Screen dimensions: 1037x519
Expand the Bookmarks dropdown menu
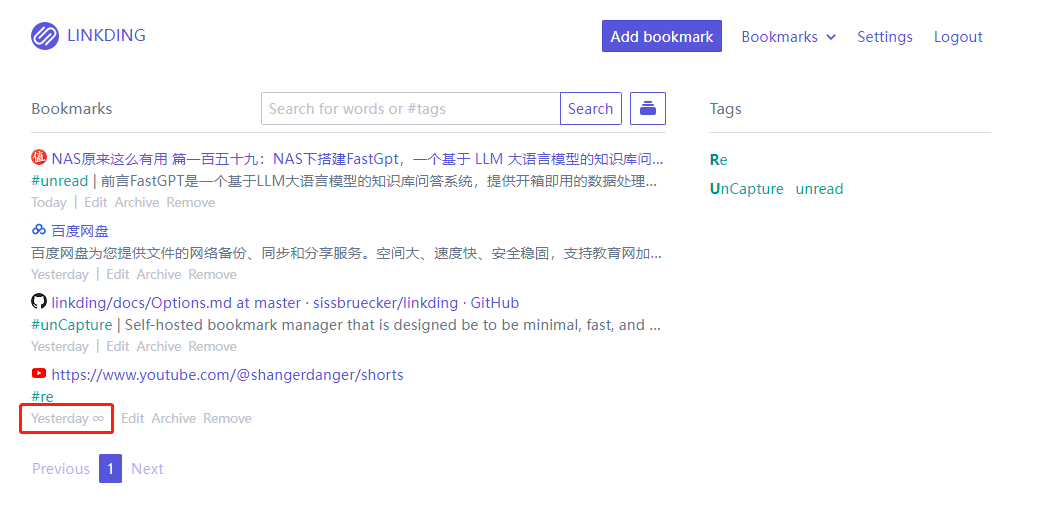click(787, 37)
